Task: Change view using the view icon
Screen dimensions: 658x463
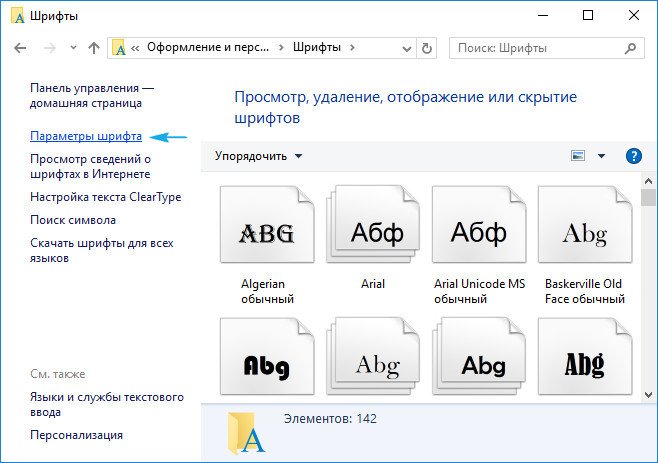Action: point(578,156)
